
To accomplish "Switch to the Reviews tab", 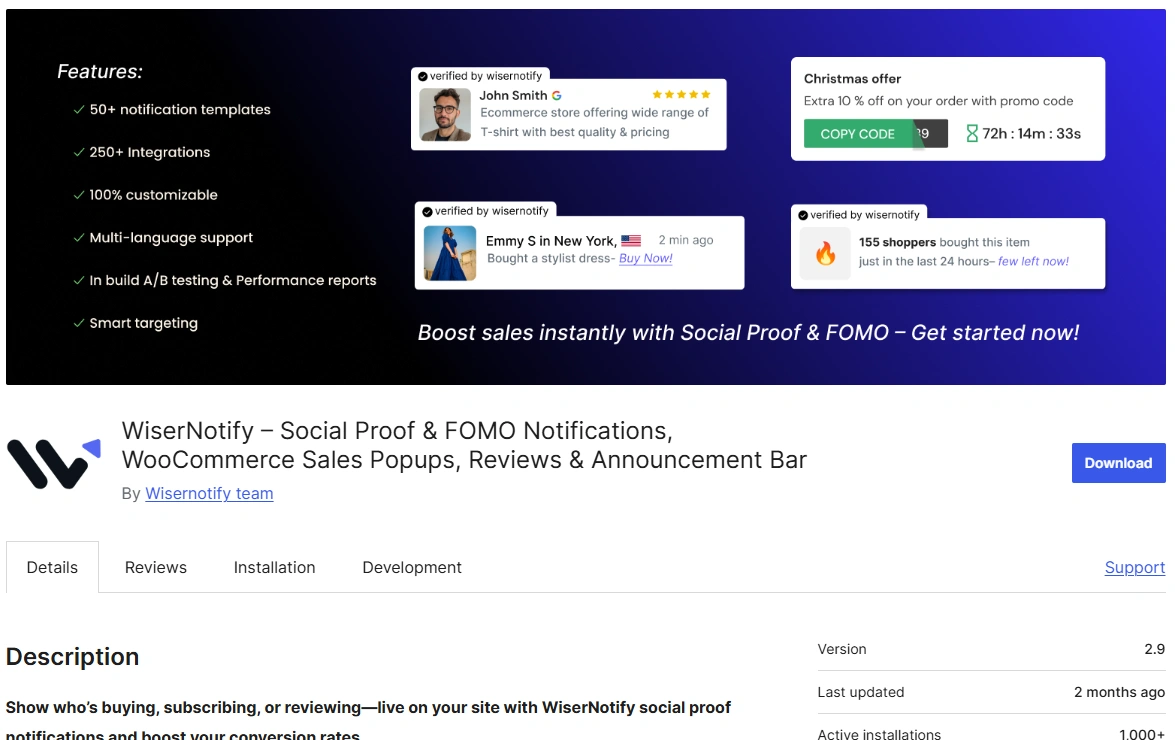I will (x=156, y=567).
